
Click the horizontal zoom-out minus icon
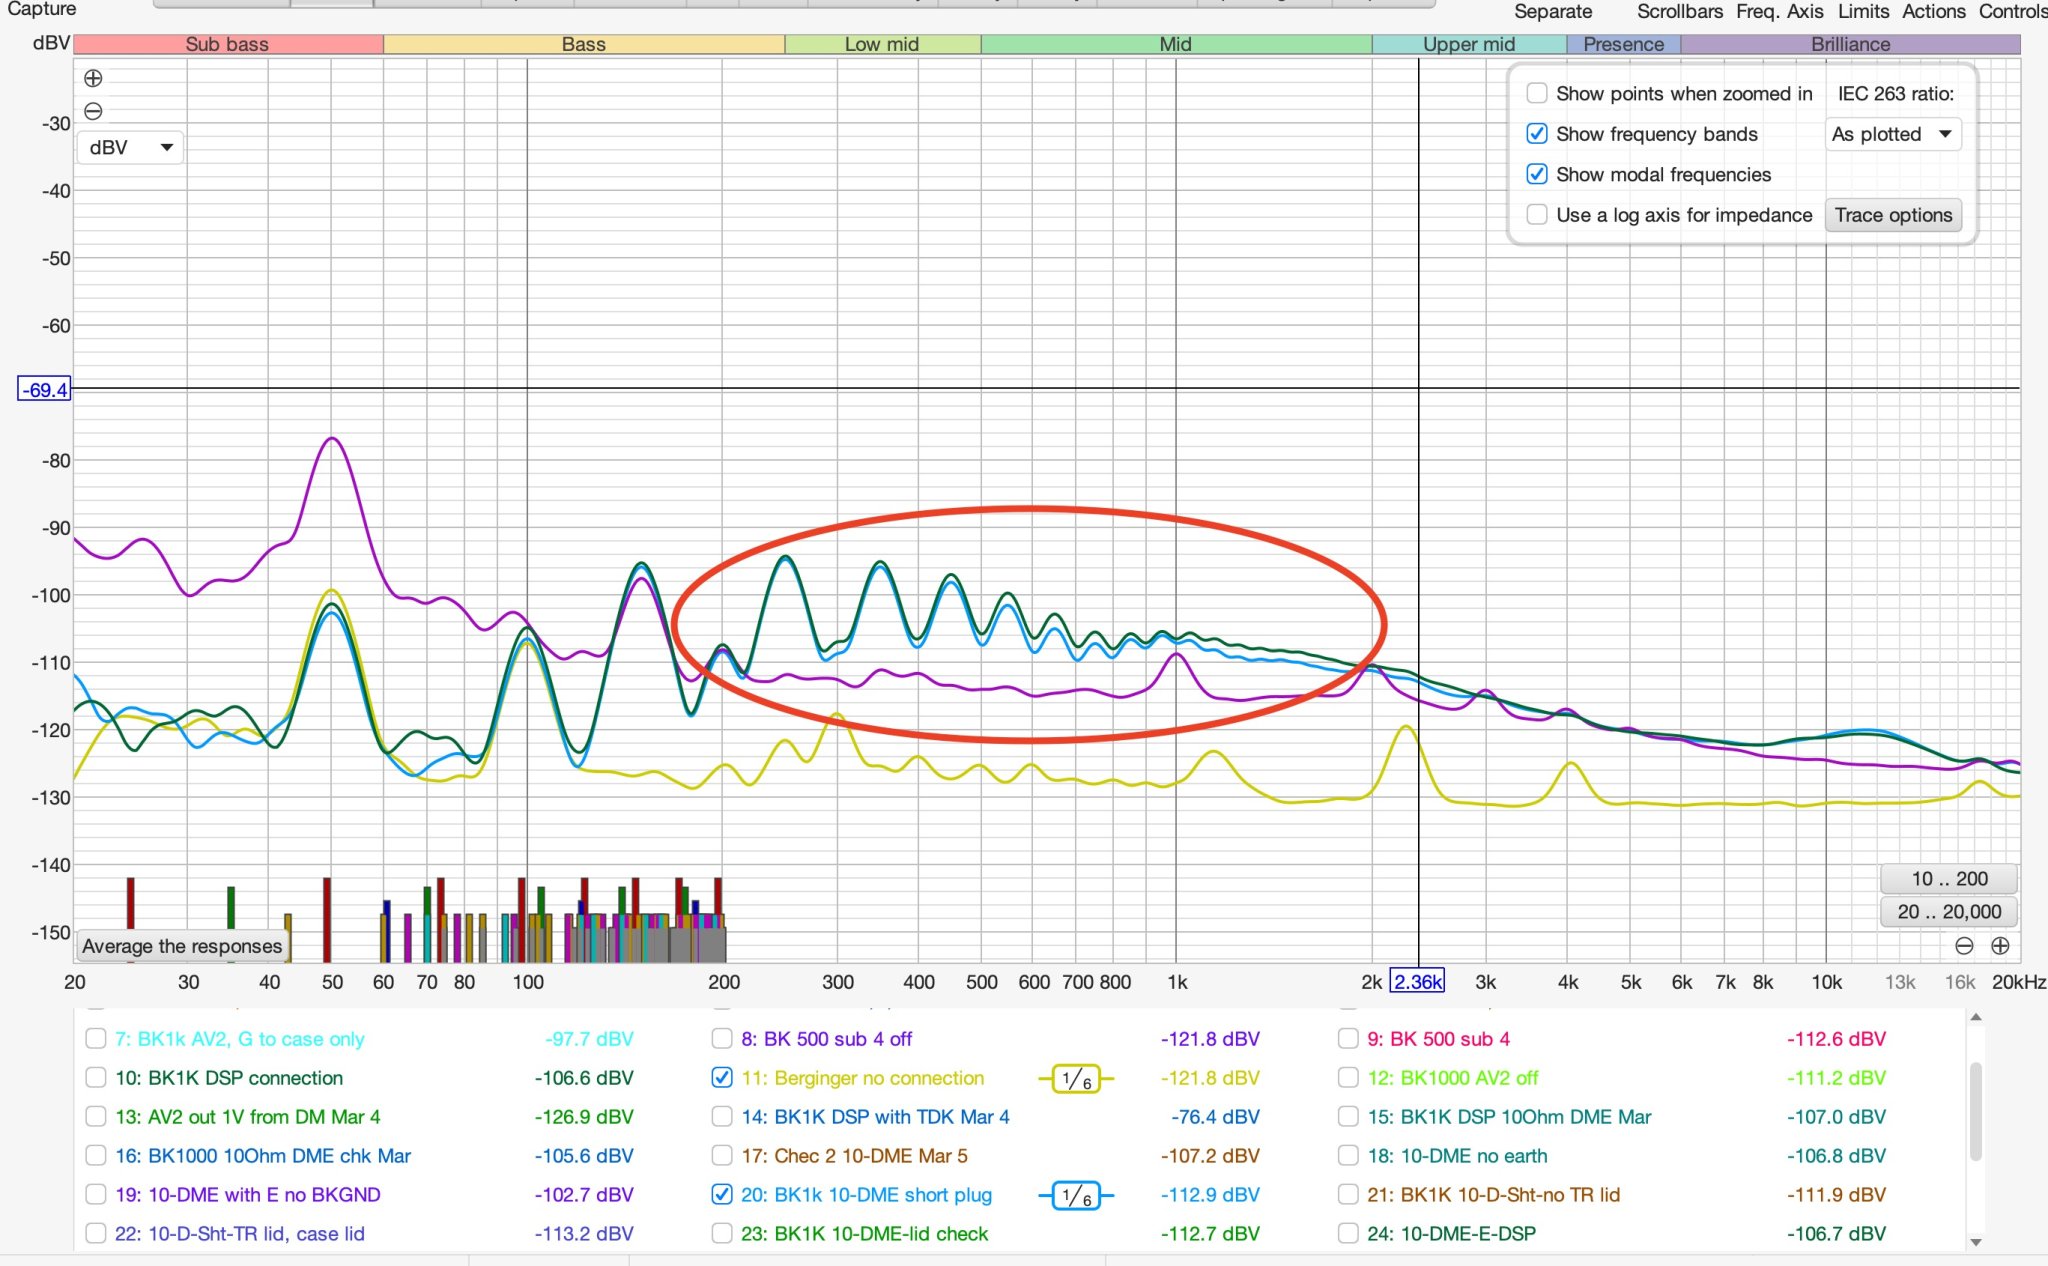pyautogui.click(x=1964, y=946)
